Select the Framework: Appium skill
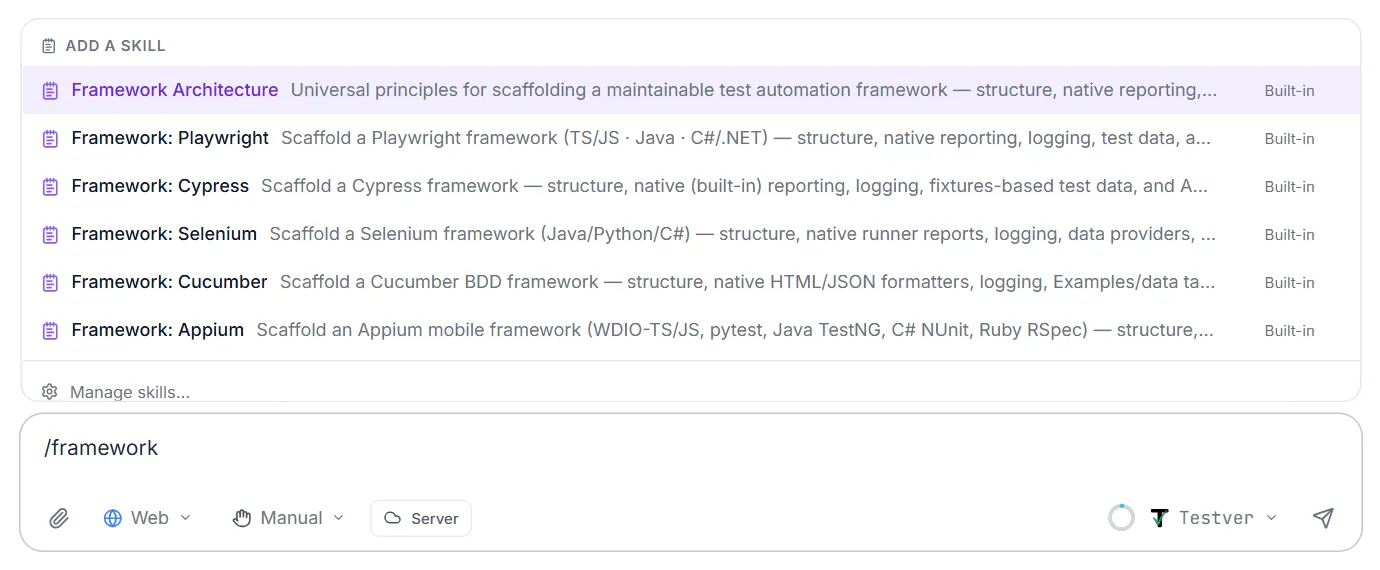The image size is (1380, 570). click(x=691, y=330)
